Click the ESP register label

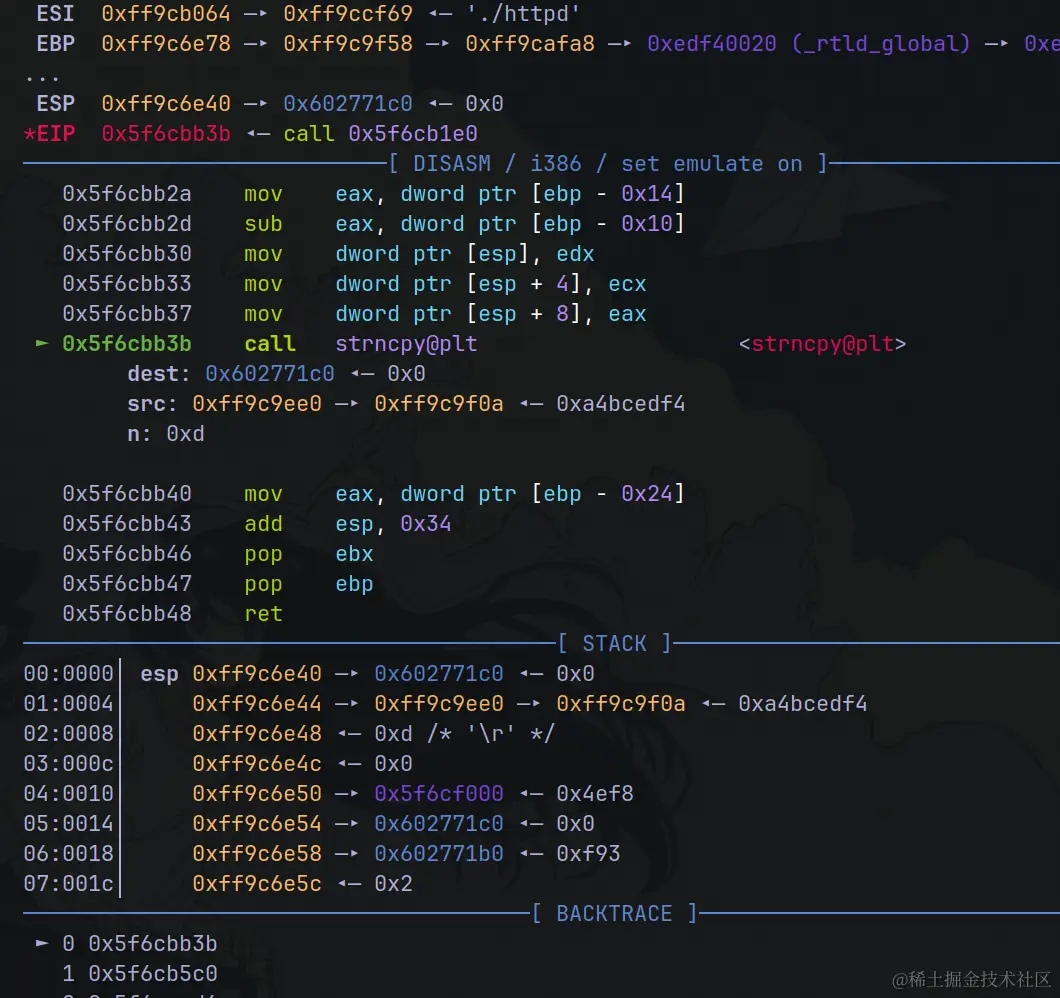coord(55,103)
